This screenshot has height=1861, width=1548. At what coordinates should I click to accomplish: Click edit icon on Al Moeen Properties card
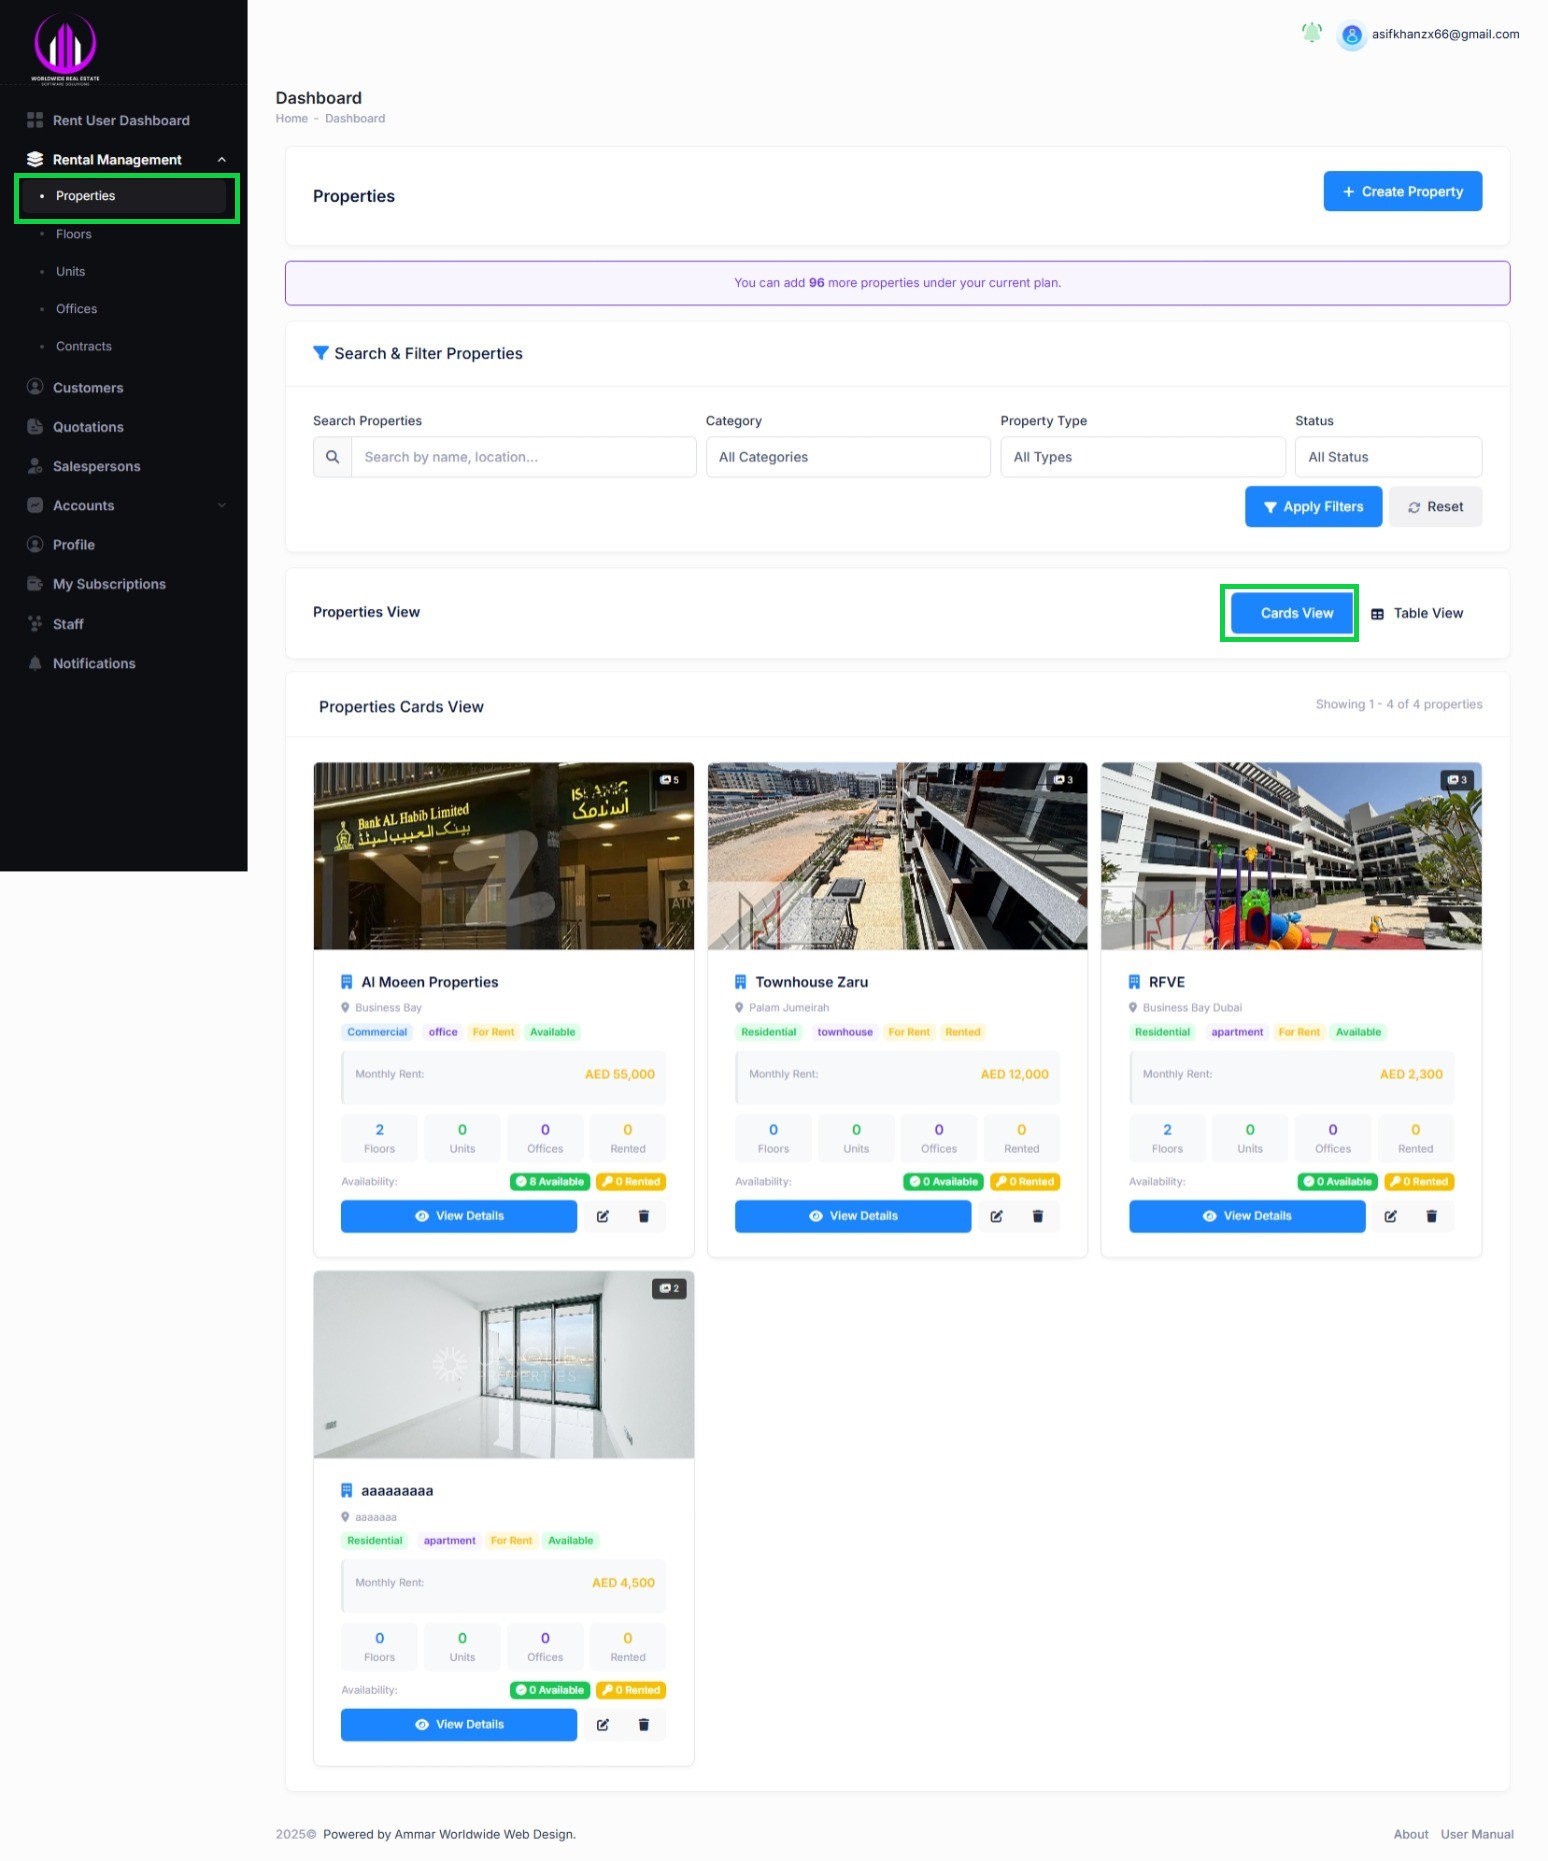click(x=603, y=1216)
